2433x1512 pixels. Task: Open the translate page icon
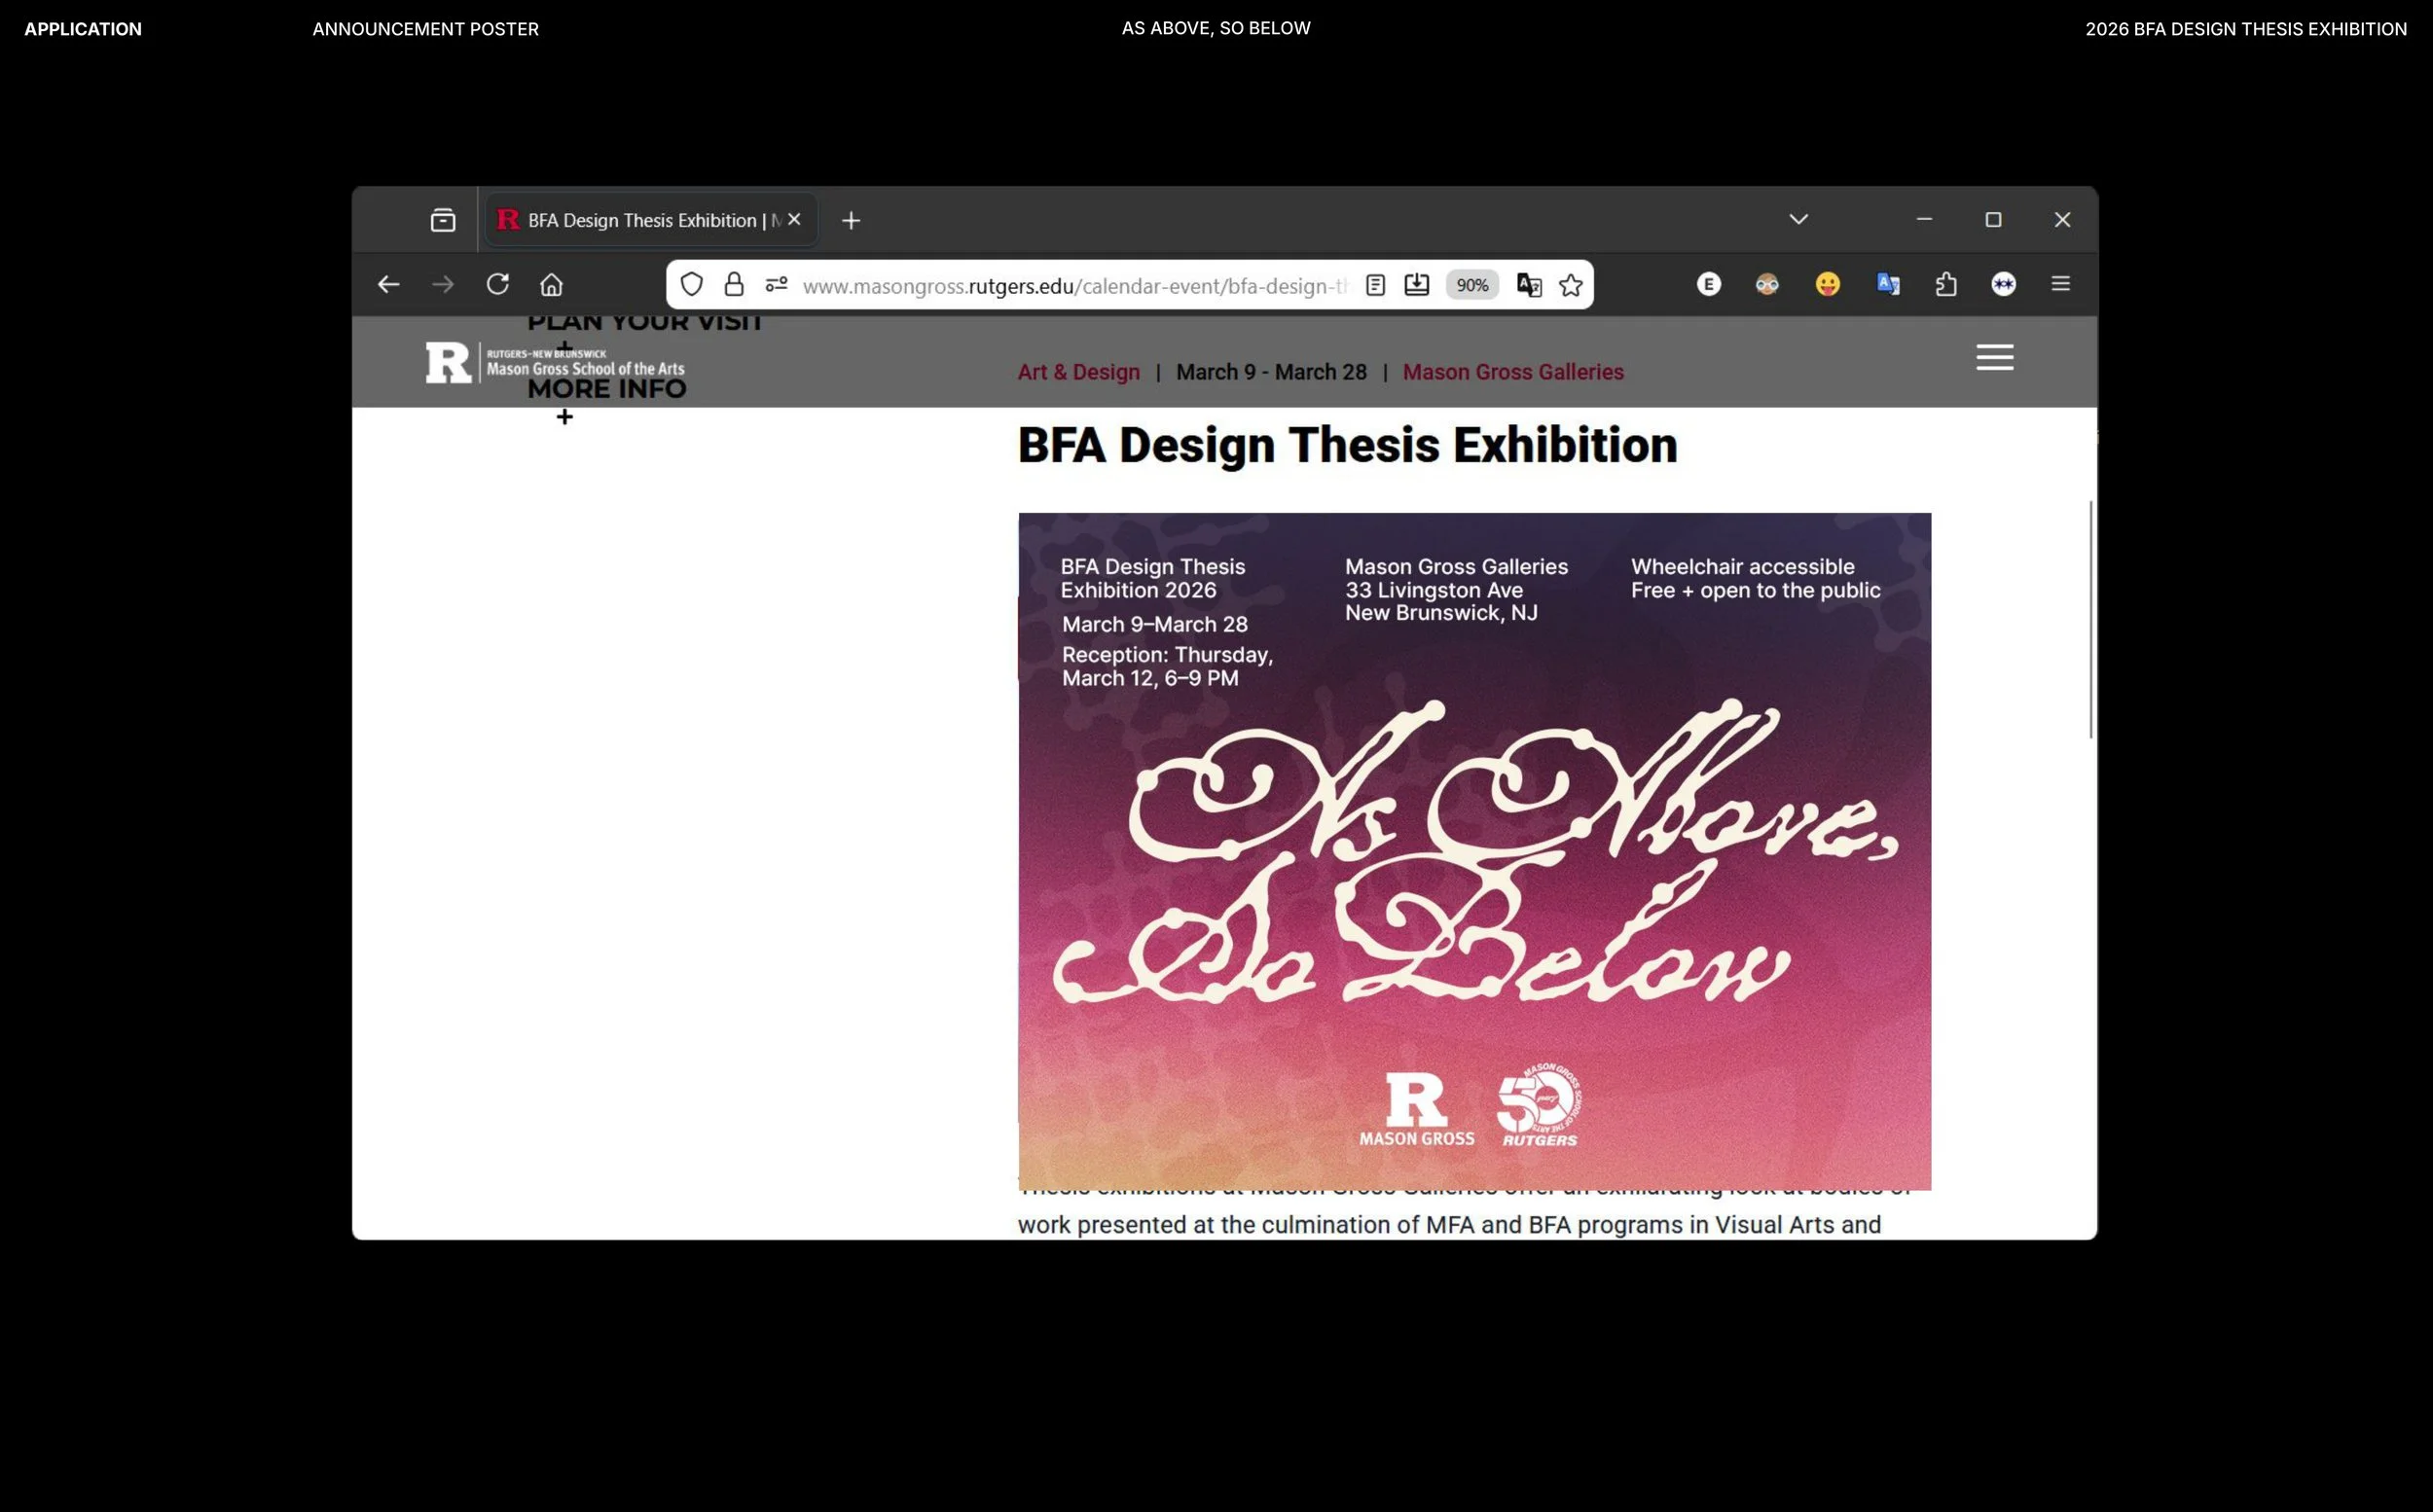pos(1528,286)
